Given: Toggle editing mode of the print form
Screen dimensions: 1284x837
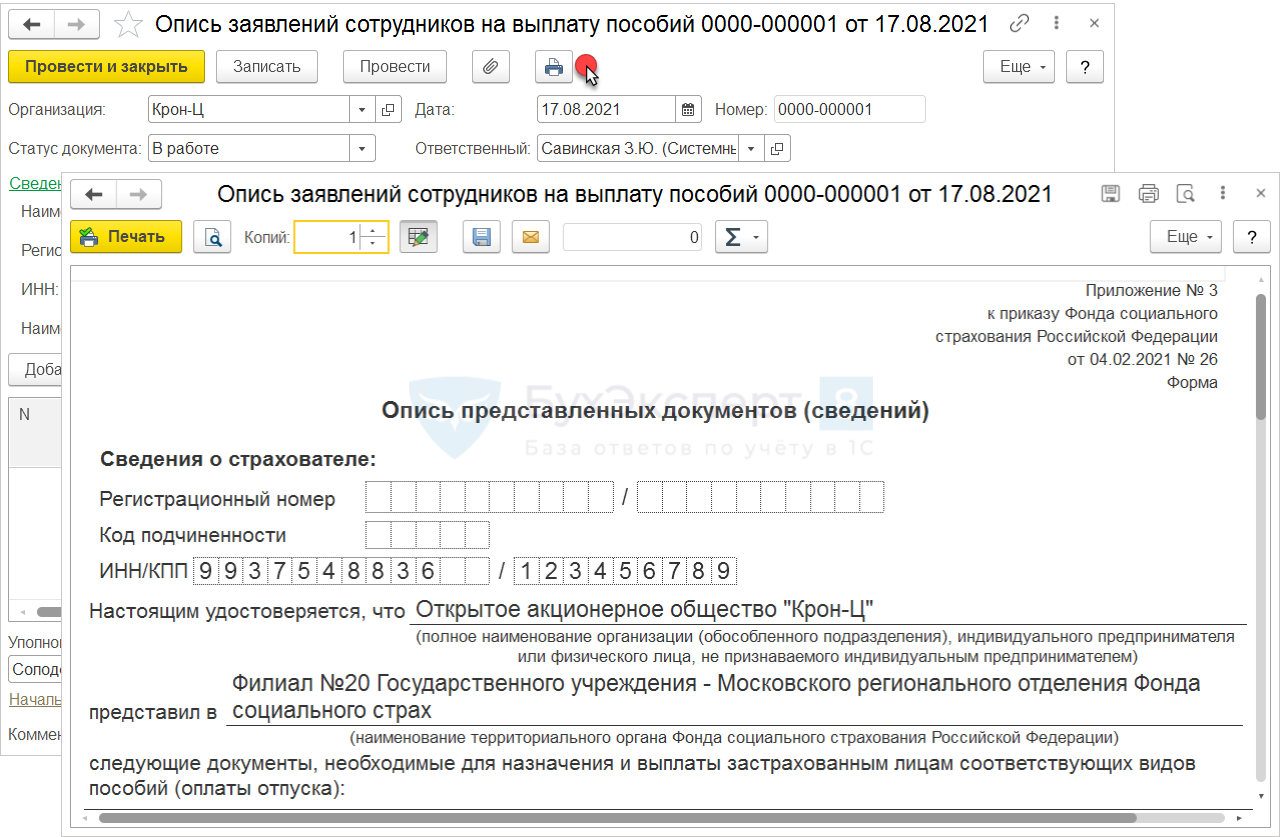Looking at the screenshot, I should (418, 237).
